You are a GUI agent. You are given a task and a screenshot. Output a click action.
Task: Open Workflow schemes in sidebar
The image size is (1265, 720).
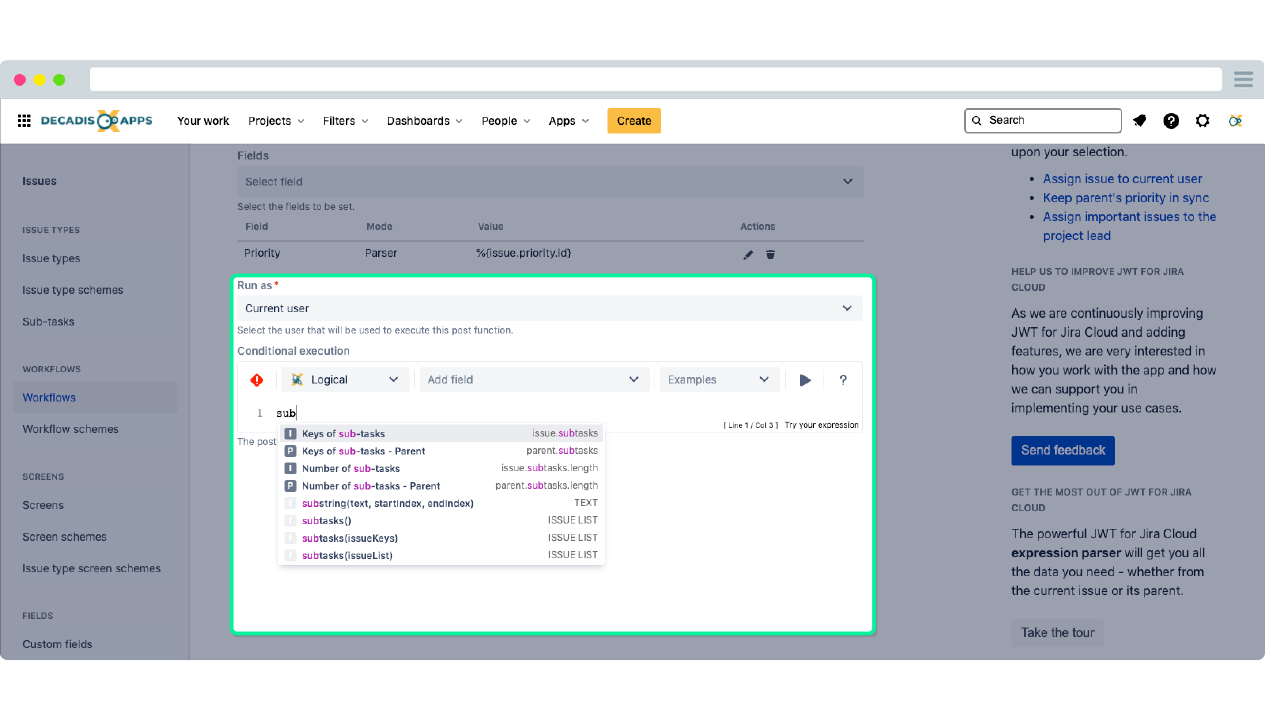tap(70, 429)
